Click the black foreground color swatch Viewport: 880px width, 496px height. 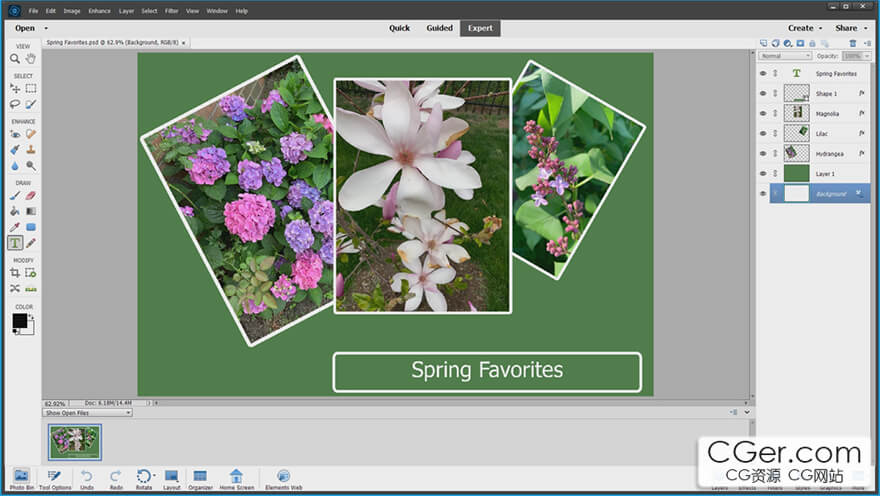pyautogui.click(x=20, y=320)
